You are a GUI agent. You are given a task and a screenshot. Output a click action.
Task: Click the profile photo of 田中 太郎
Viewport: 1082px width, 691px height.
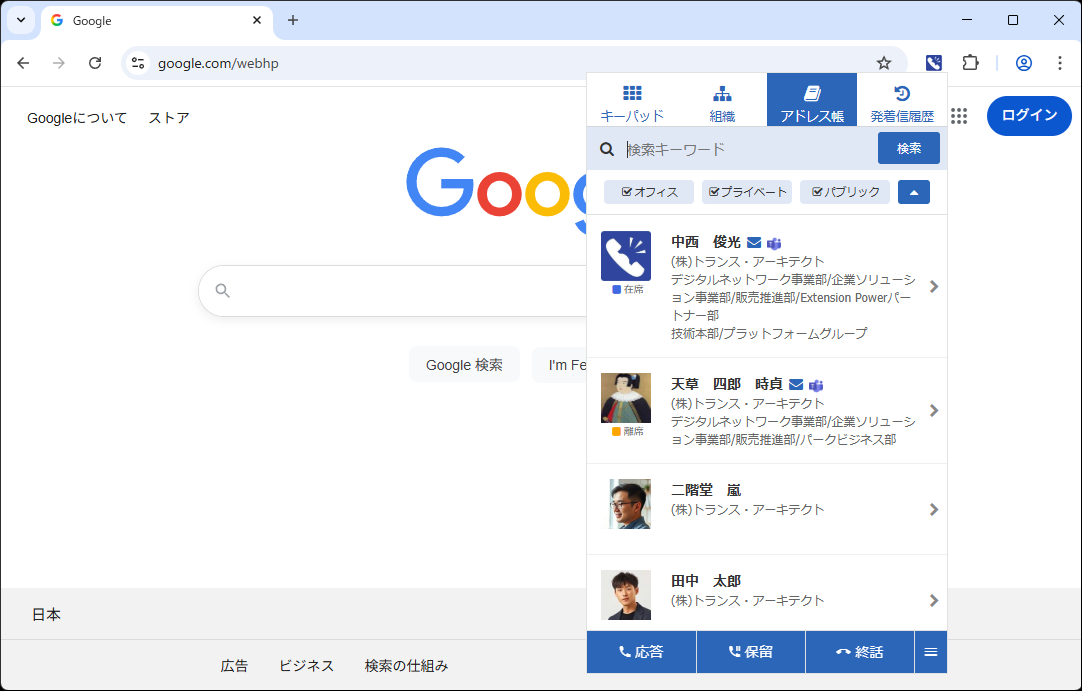pyautogui.click(x=625, y=595)
